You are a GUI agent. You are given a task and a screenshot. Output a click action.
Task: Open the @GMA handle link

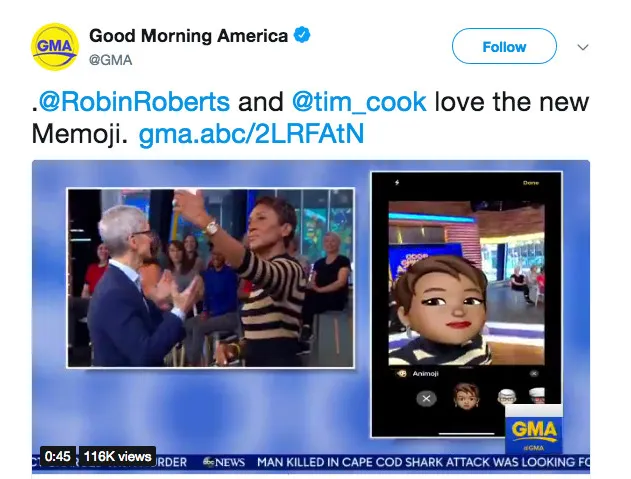coord(110,60)
